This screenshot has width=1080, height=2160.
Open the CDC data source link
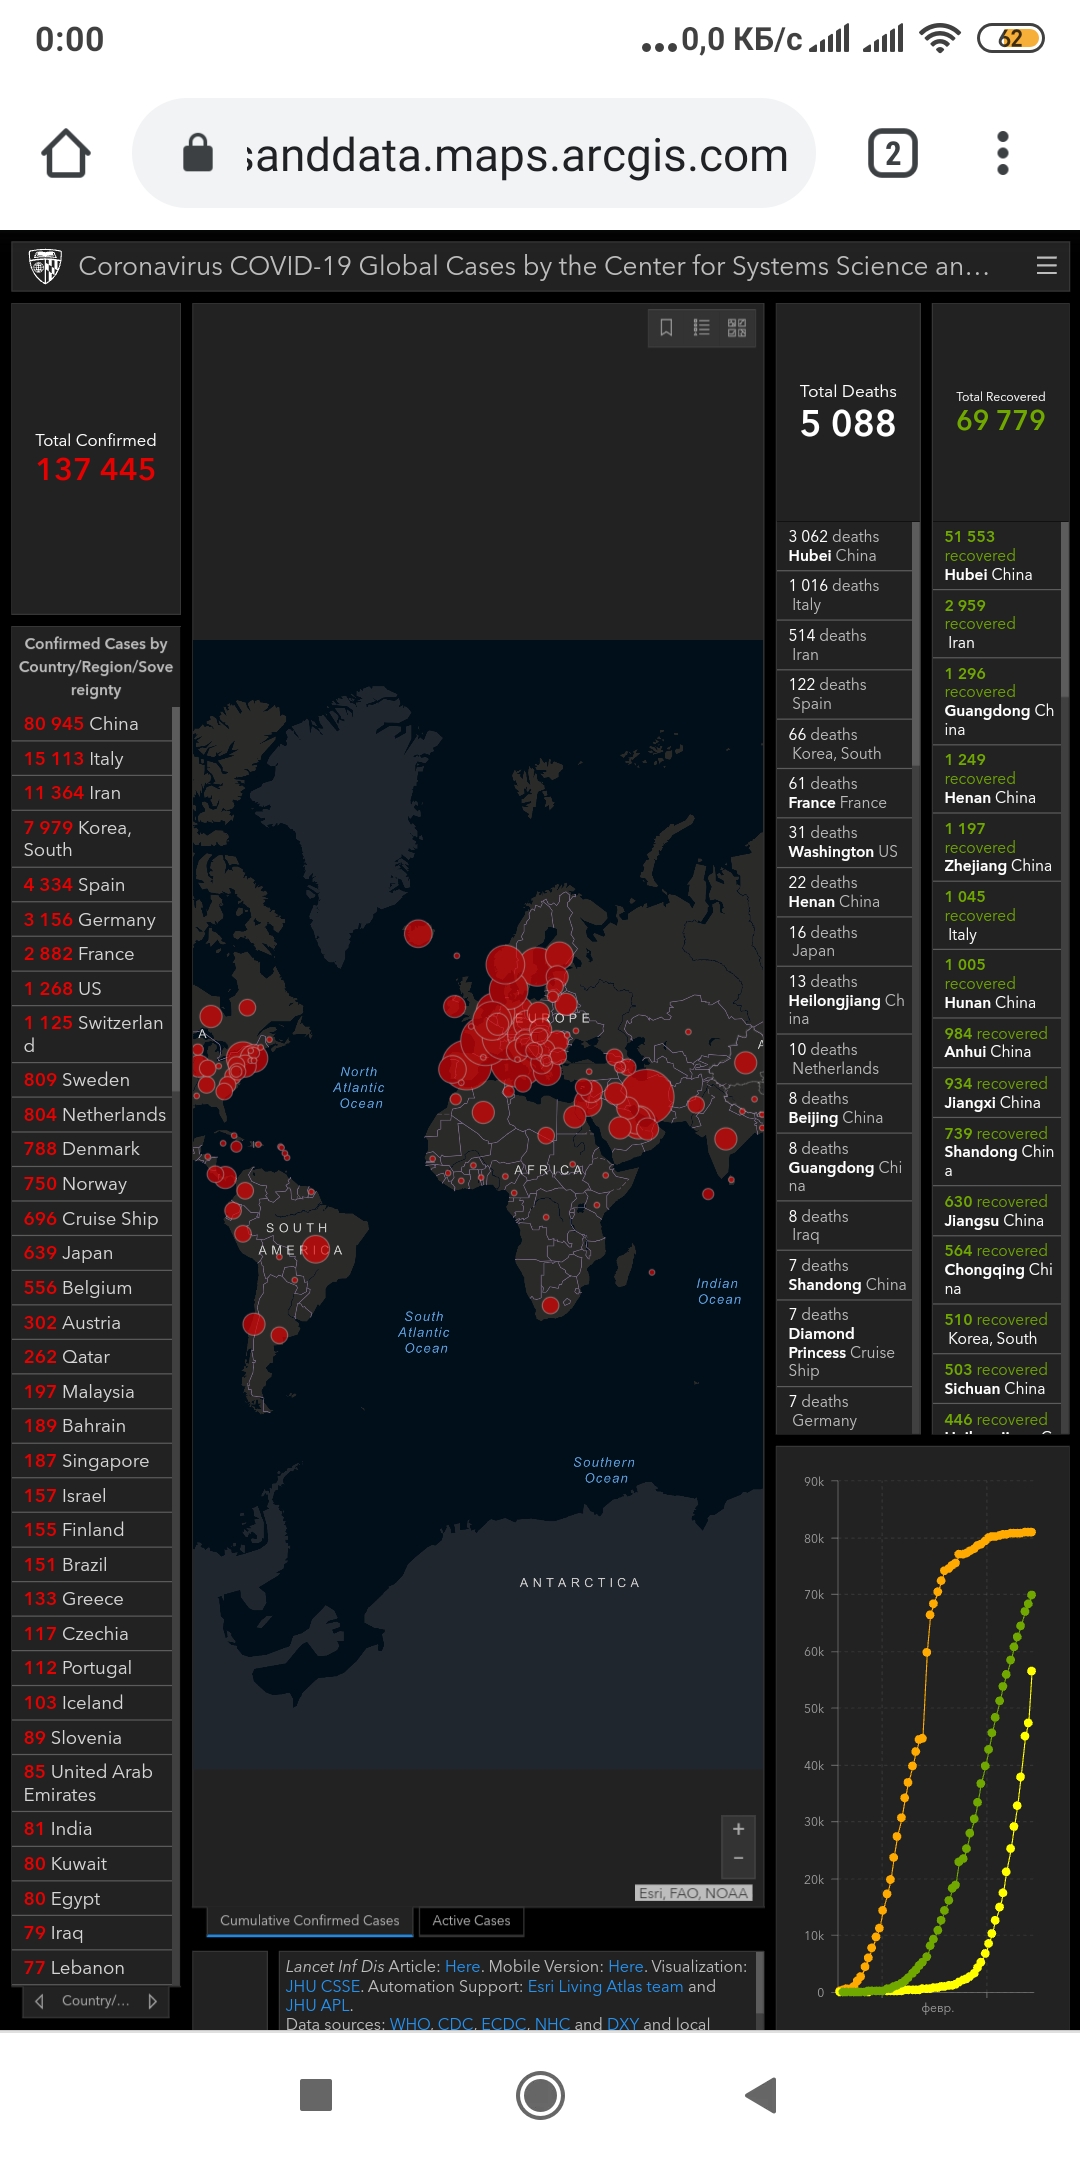click(455, 2024)
